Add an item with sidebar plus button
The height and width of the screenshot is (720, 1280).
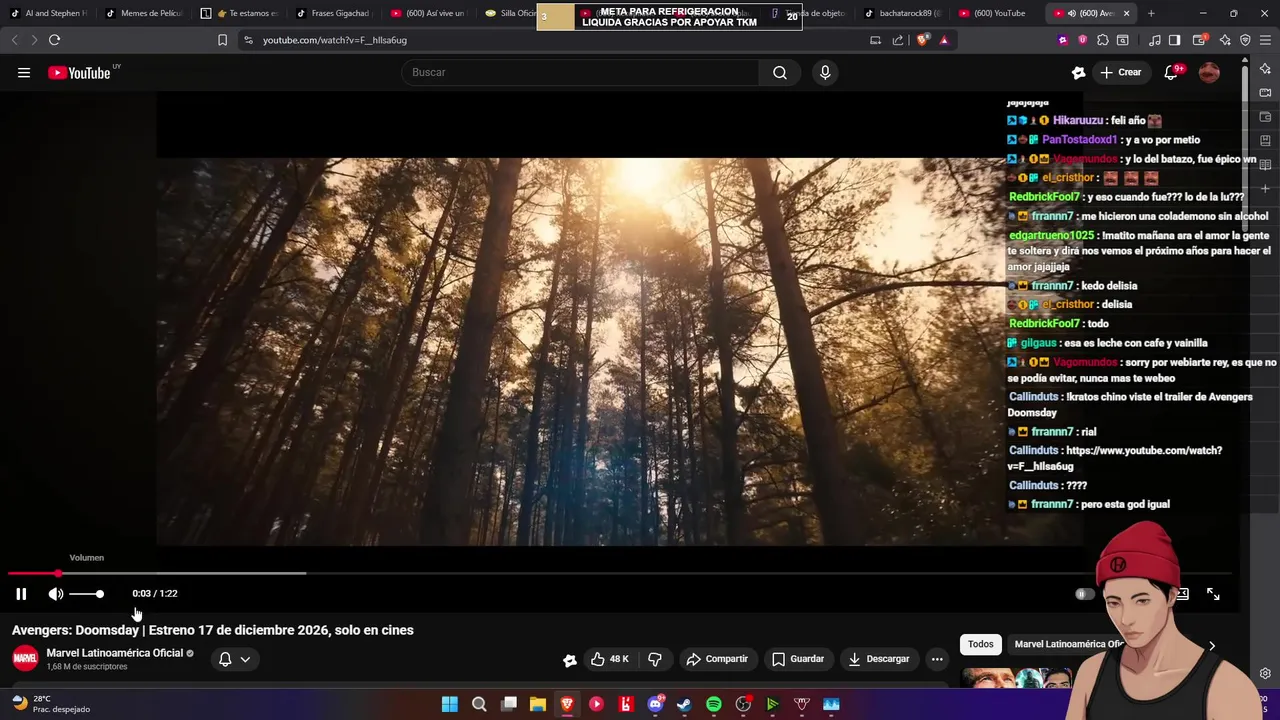pos(1265,188)
